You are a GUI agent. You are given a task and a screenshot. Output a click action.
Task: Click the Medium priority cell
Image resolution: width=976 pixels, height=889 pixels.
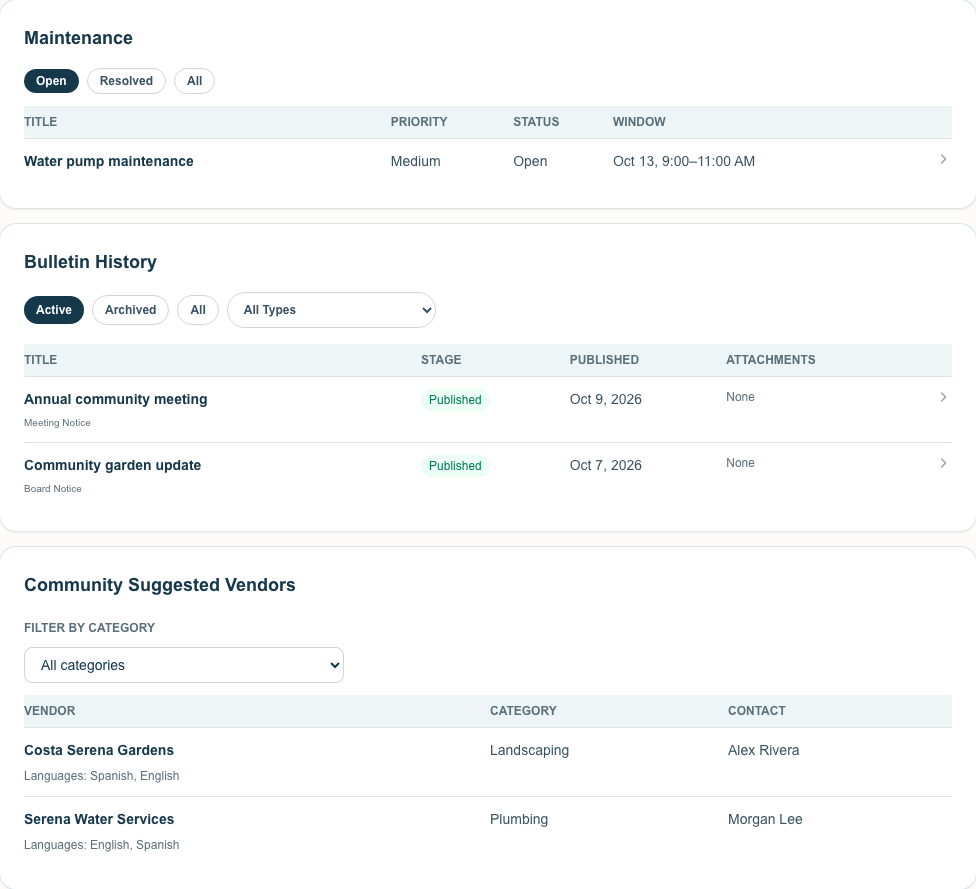pos(415,161)
